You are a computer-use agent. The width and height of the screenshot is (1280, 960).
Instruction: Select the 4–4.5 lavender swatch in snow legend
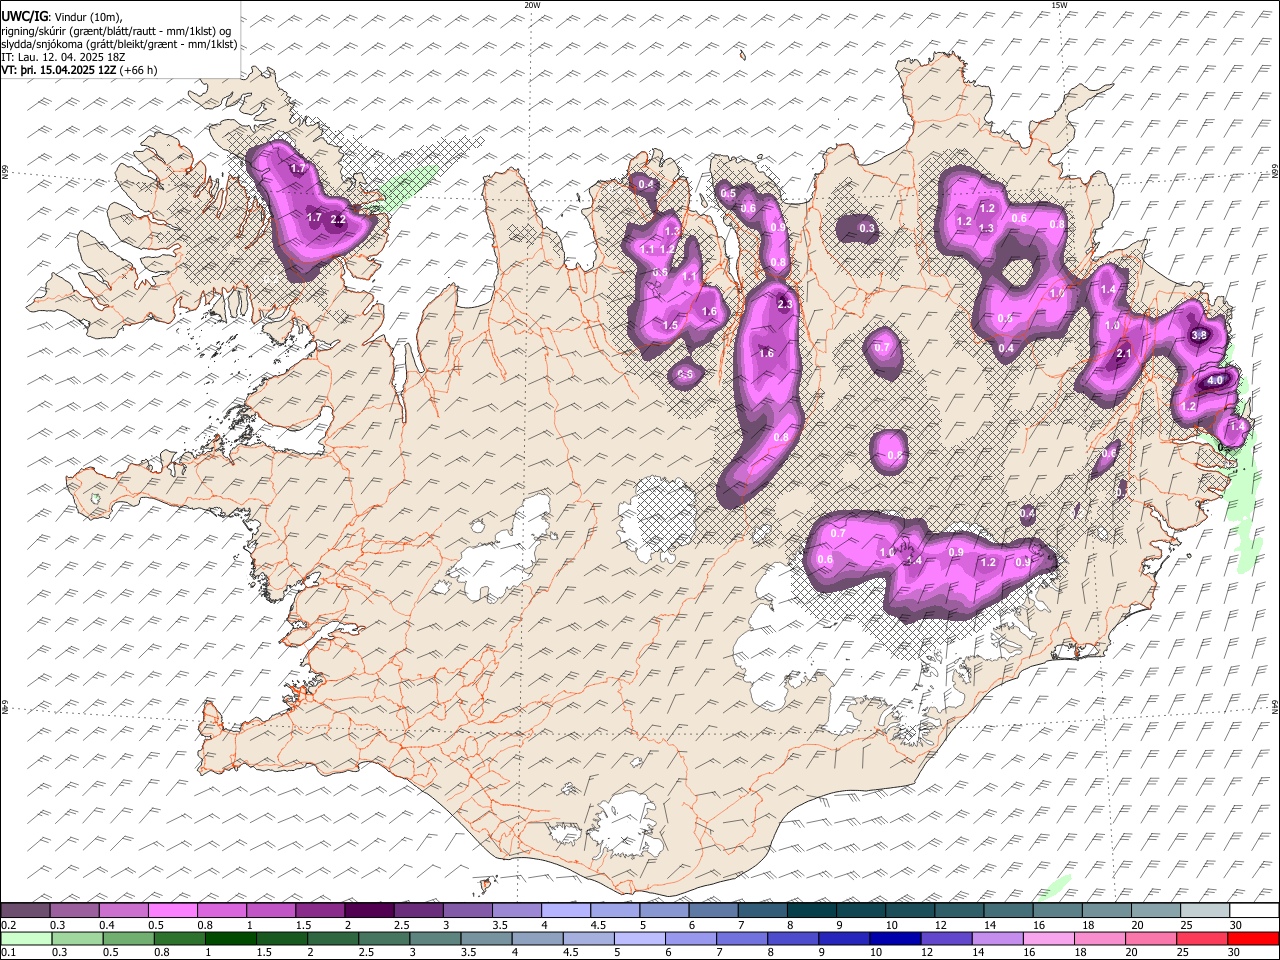pos(566,910)
